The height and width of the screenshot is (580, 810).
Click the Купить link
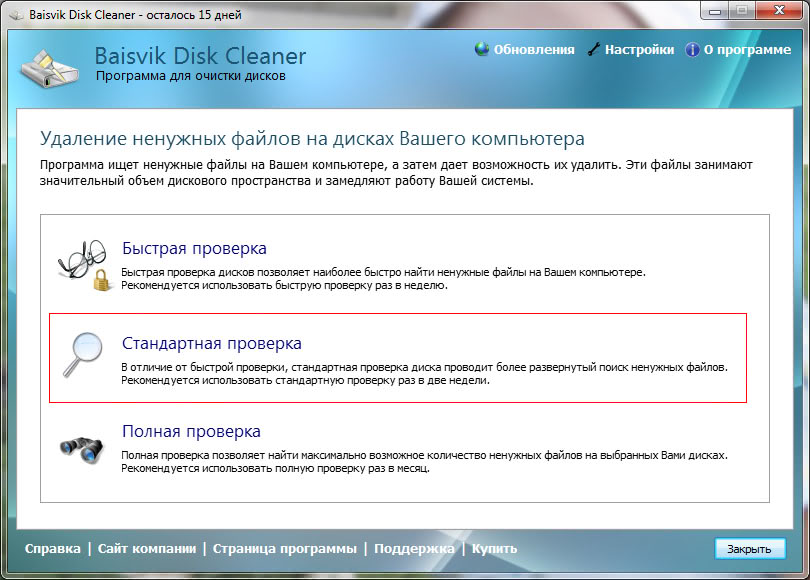494,548
